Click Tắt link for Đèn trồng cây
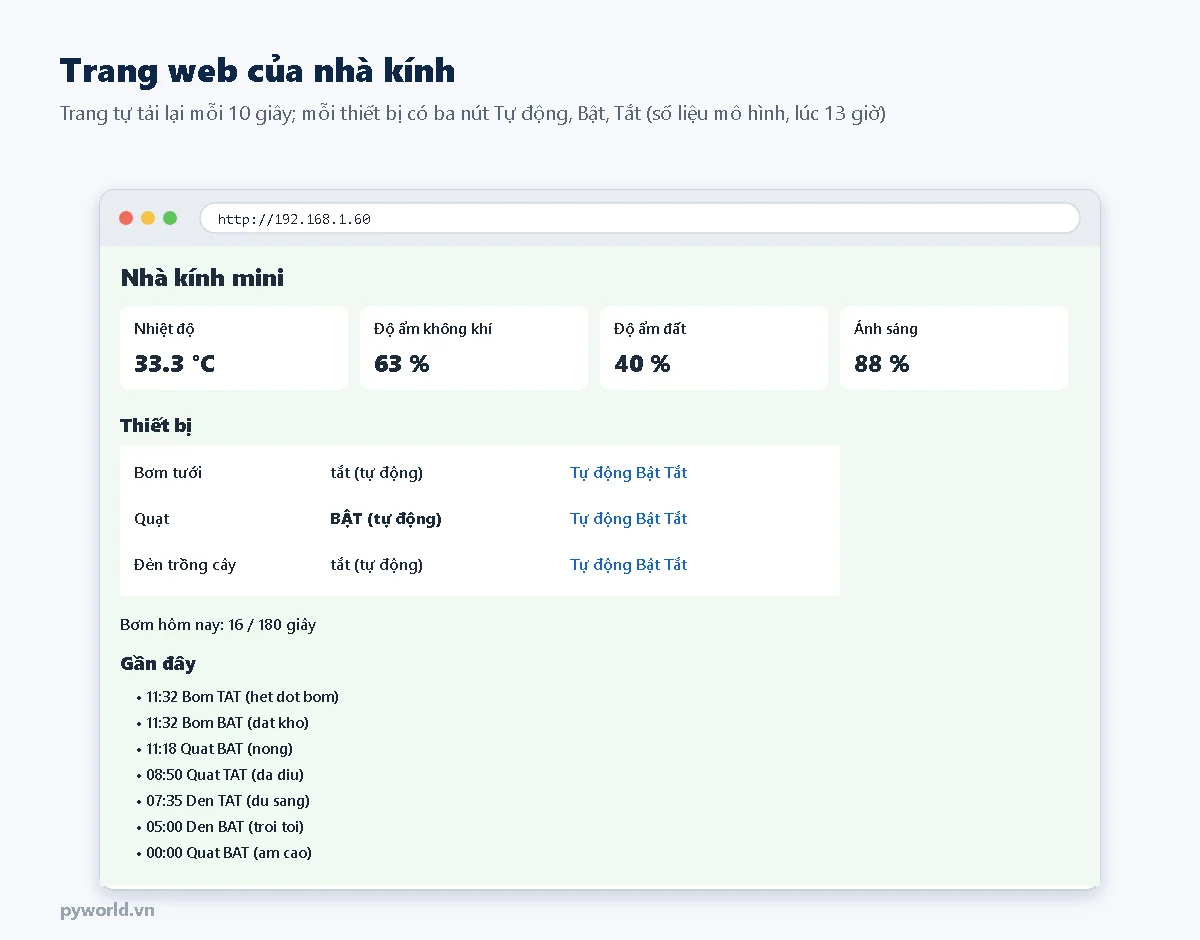1200x940 pixels. [x=675, y=565]
